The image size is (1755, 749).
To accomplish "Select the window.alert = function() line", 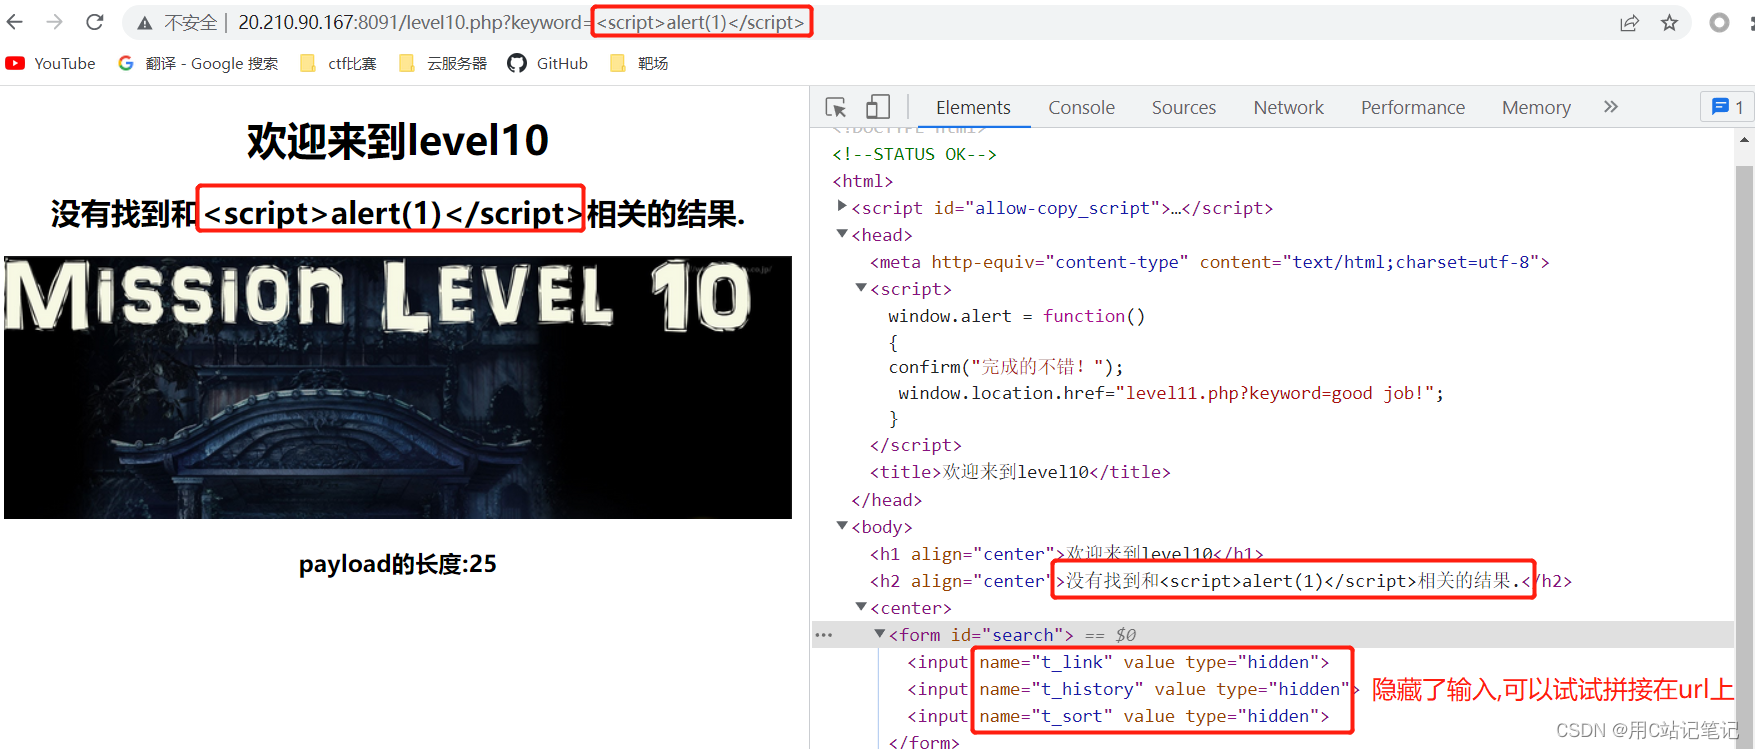I will (x=1016, y=316).
